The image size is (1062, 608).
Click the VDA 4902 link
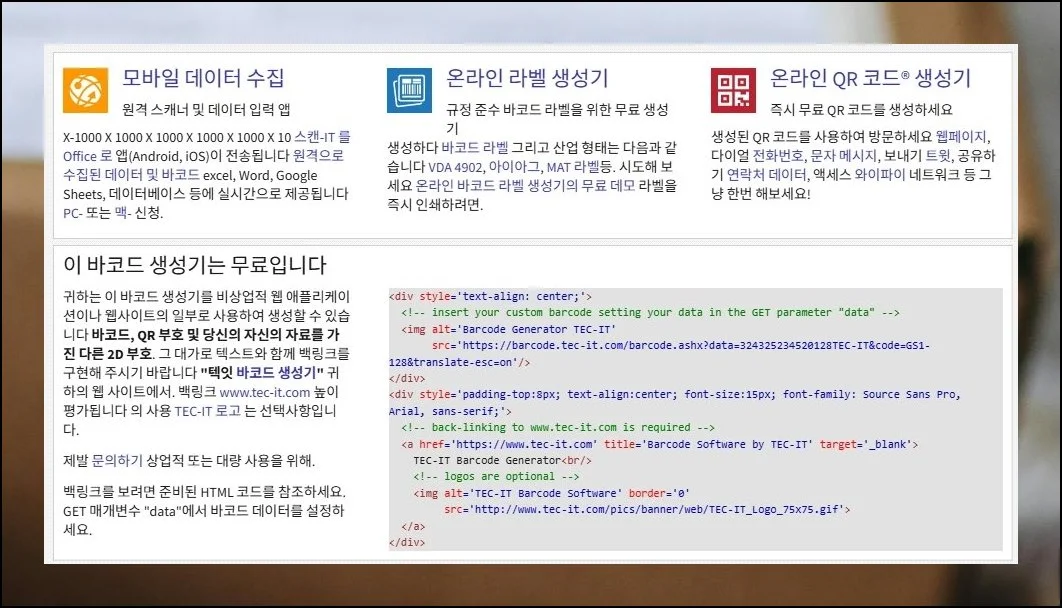(x=453, y=169)
